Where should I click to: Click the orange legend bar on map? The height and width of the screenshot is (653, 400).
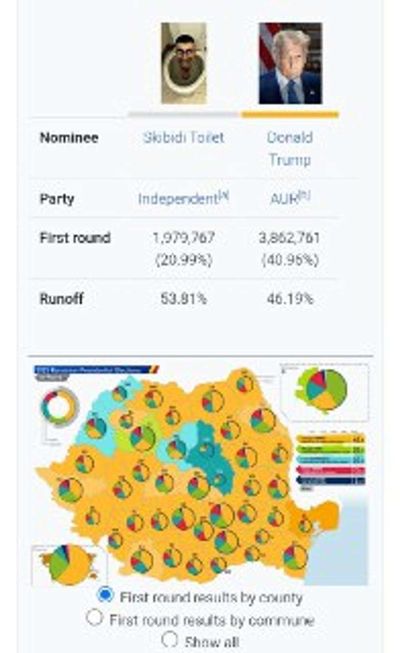(x=330, y=439)
